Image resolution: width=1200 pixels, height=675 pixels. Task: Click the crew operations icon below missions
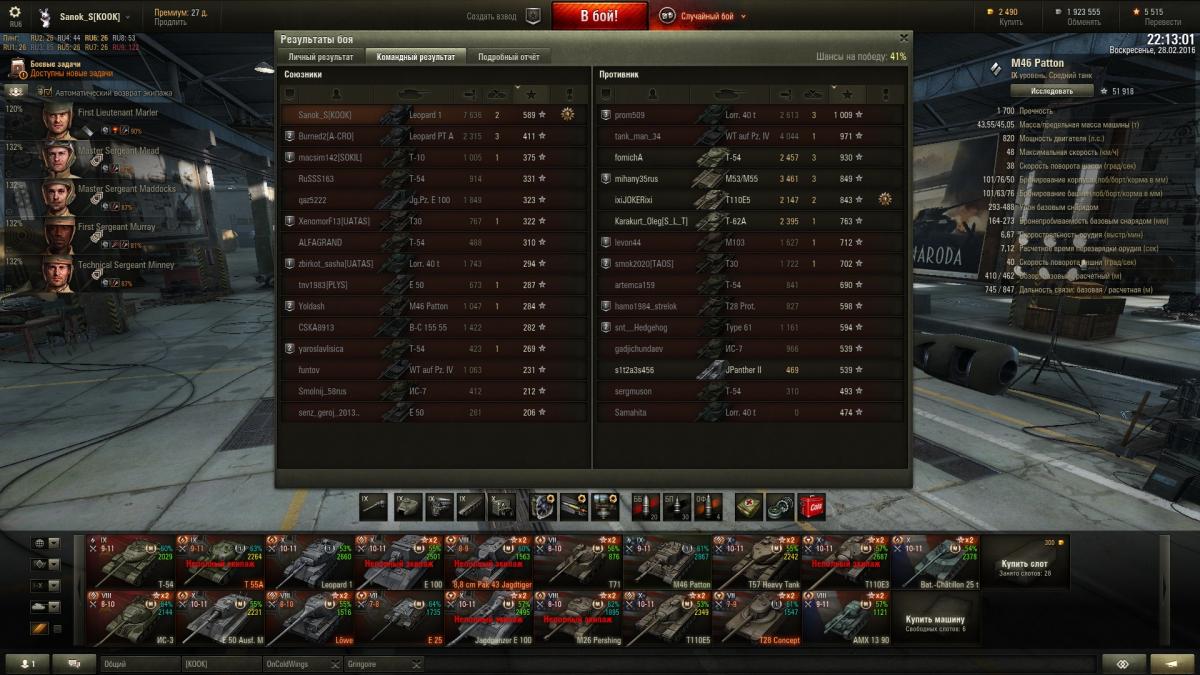(x=16, y=92)
